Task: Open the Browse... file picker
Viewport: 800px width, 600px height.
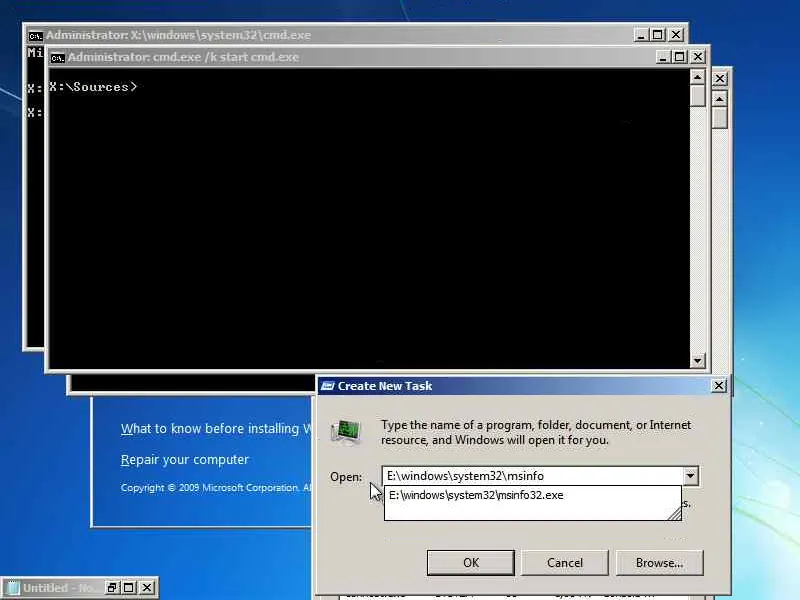Action: (659, 562)
